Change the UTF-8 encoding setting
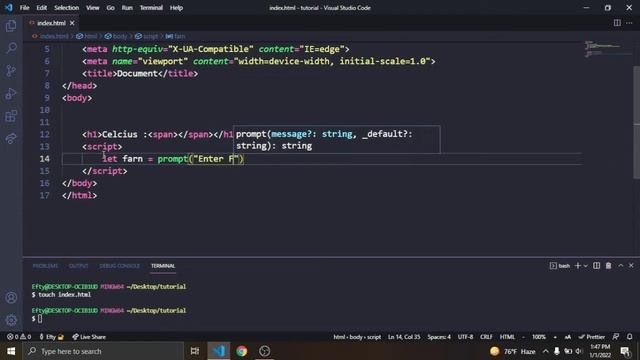 pos(465,337)
